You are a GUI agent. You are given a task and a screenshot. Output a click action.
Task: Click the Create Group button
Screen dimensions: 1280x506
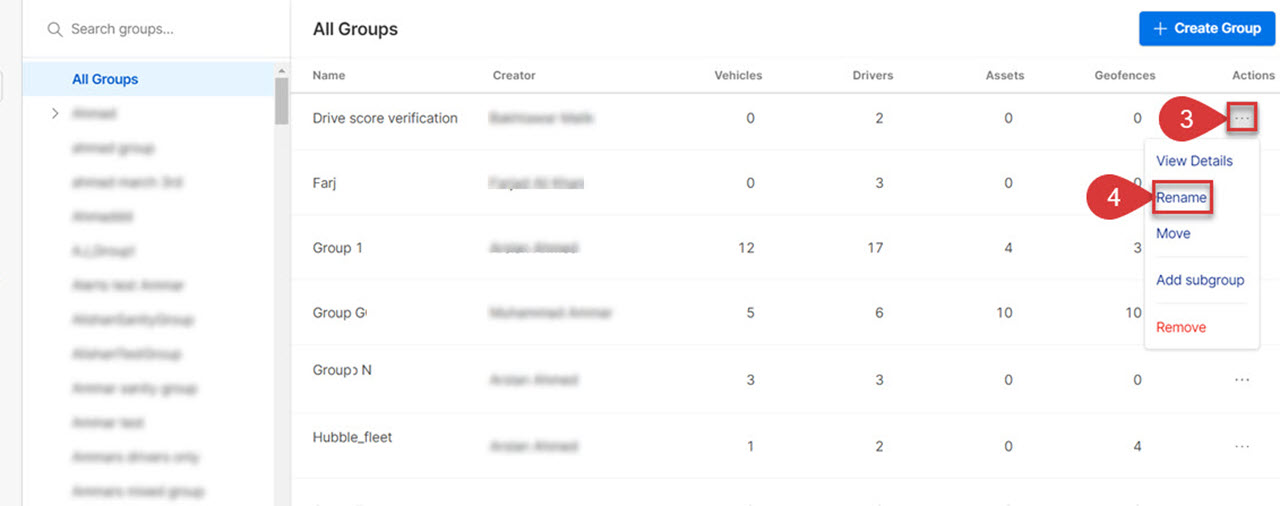tap(1207, 29)
